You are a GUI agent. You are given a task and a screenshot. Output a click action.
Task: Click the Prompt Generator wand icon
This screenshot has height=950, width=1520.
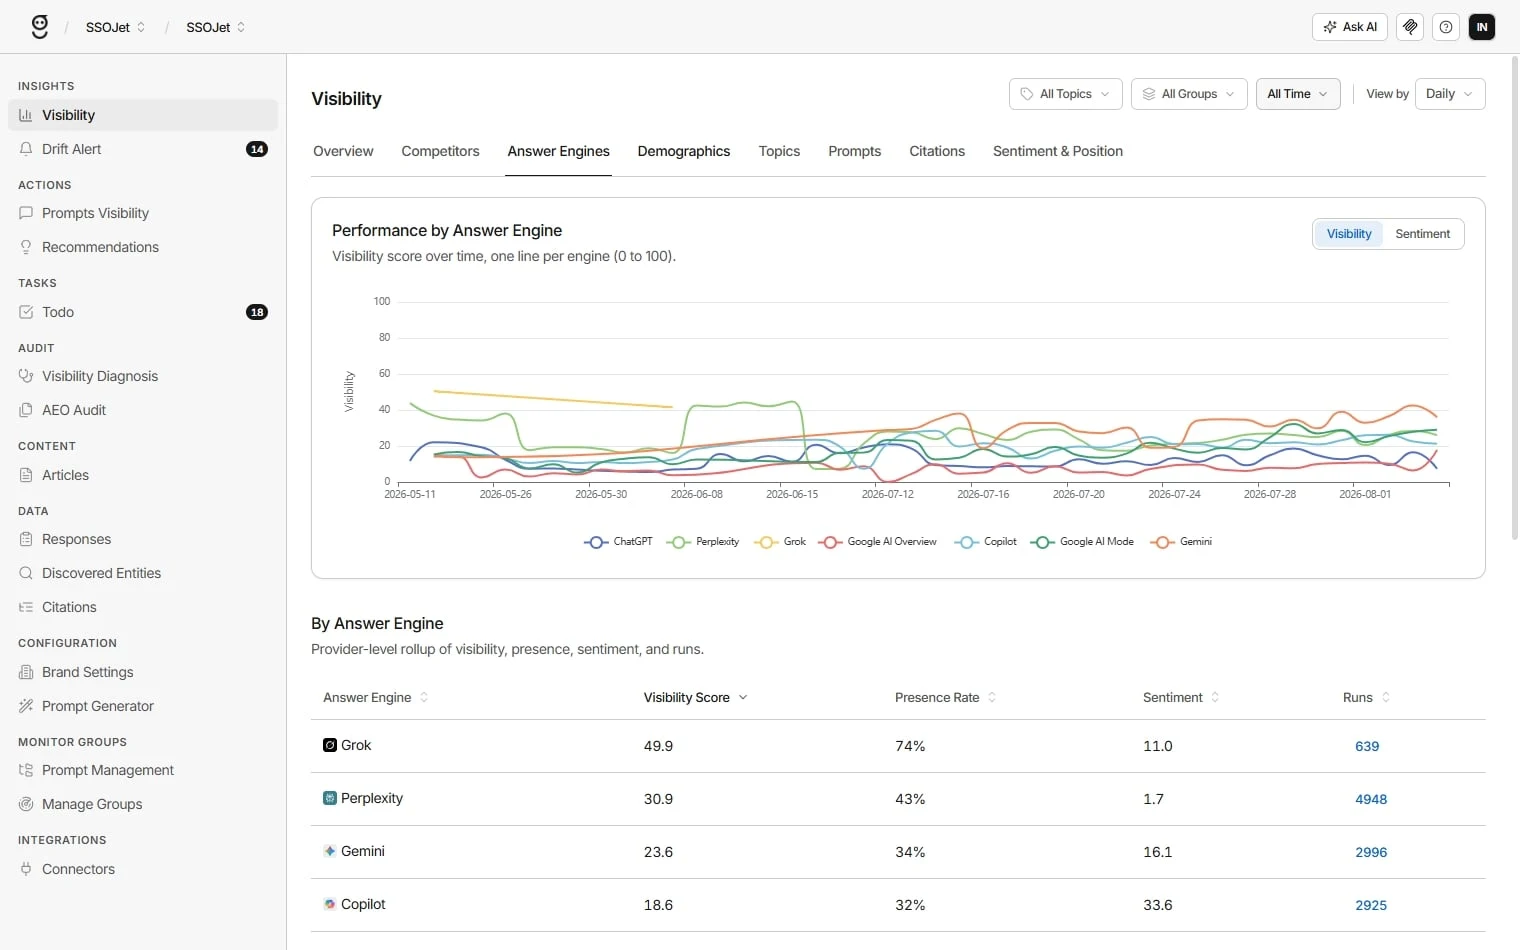click(x=26, y=706)
